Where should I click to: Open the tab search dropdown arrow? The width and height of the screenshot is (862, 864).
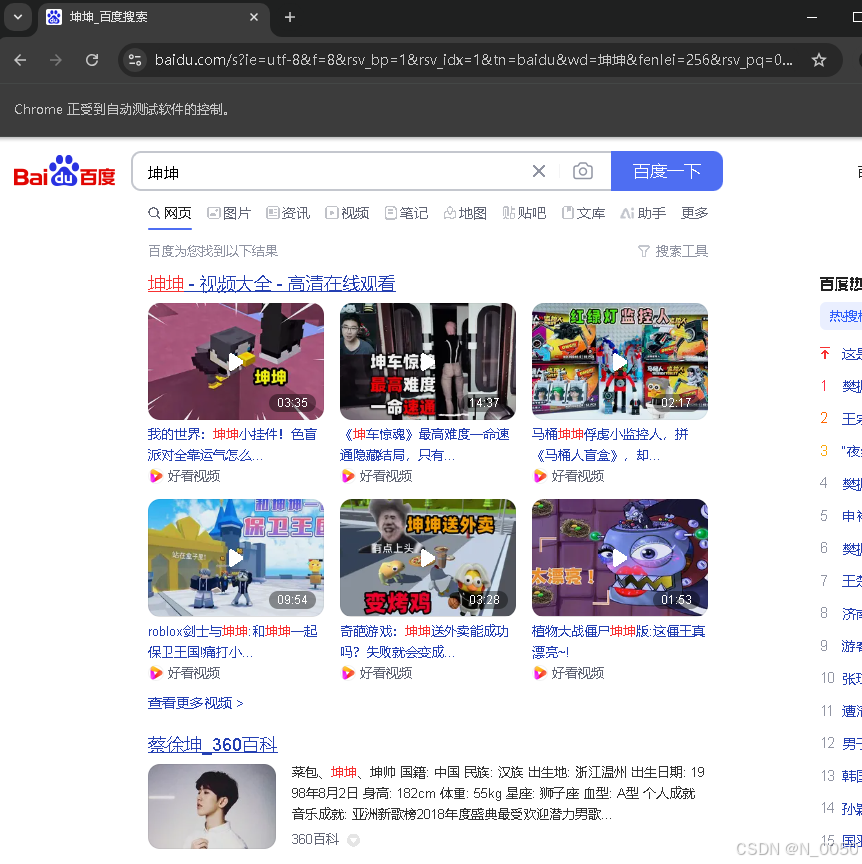pyautogui.click(x=18, y=17)
